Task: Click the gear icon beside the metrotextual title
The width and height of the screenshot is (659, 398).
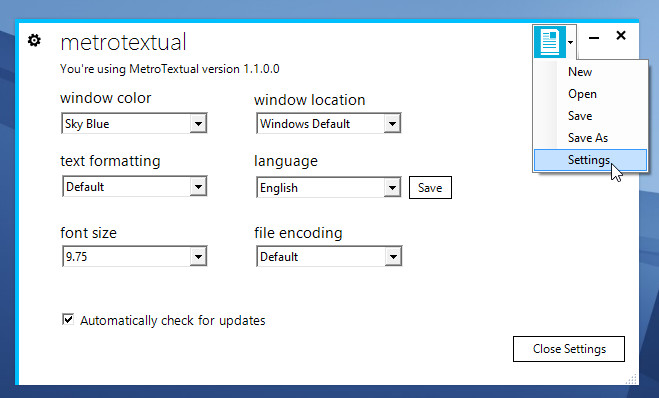Action: pyautogui.click(x=34, y=41)
